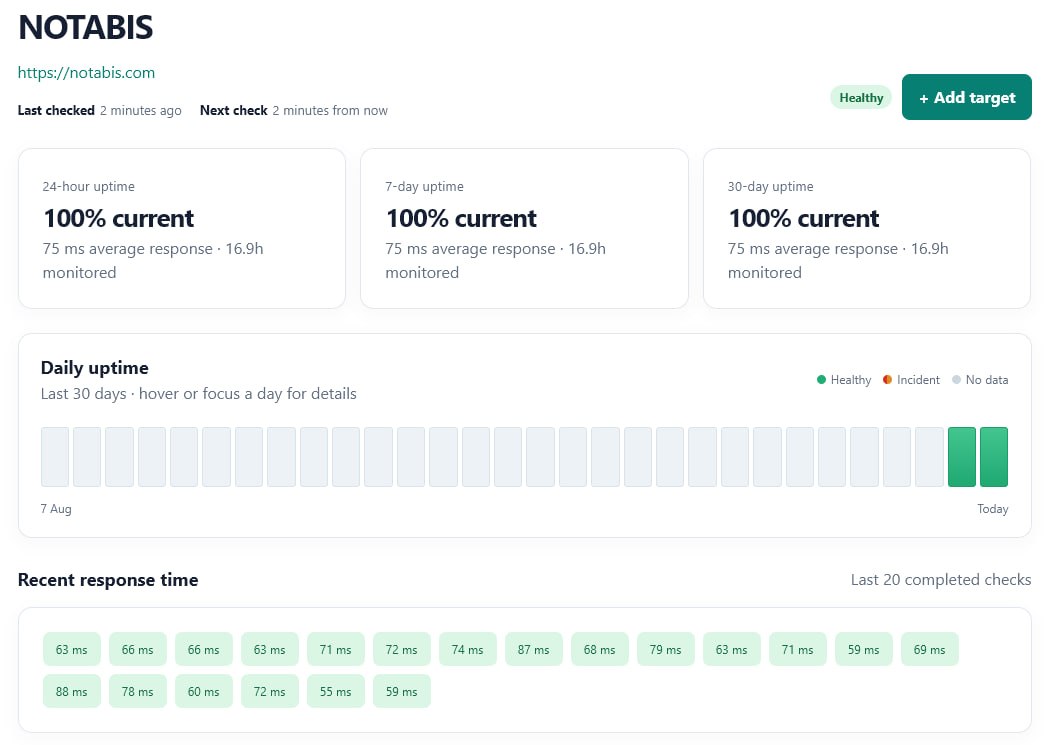
Task: Click 100% current in the 7-day uptime card
Action: tap(461, 218)
